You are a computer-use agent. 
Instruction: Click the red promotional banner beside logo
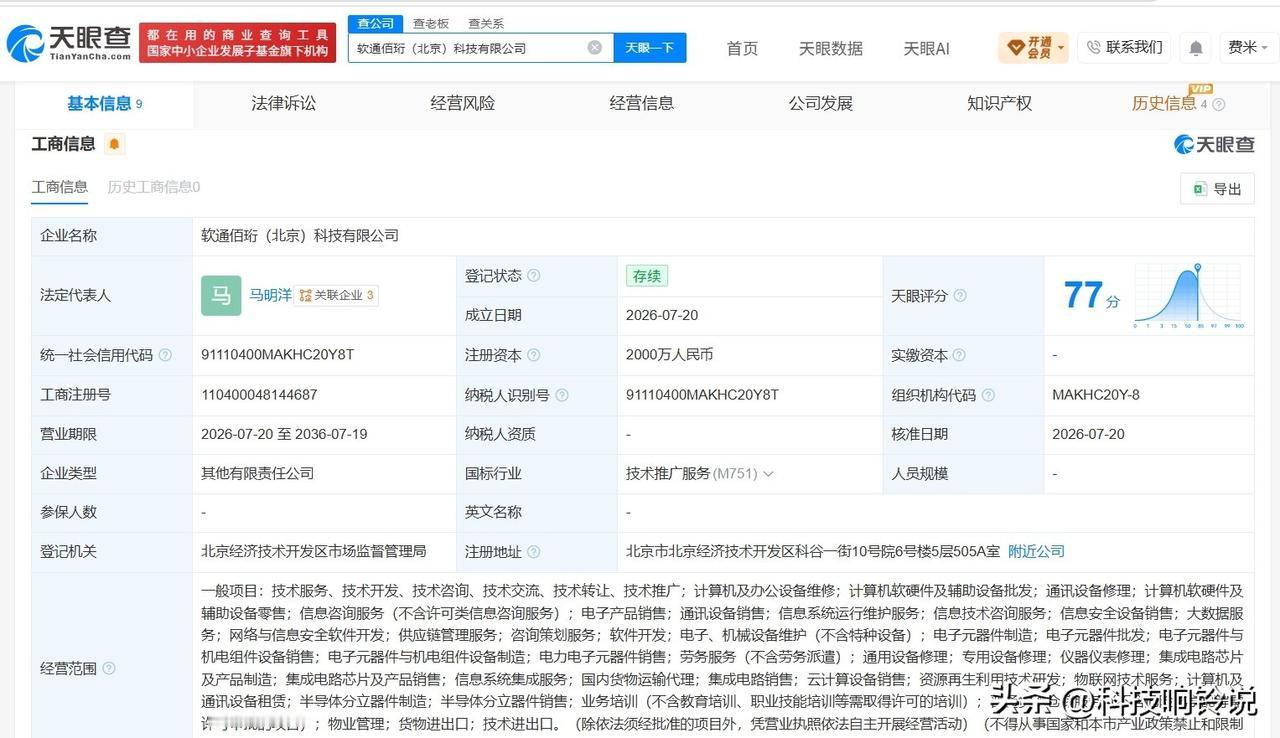(237, 43)
